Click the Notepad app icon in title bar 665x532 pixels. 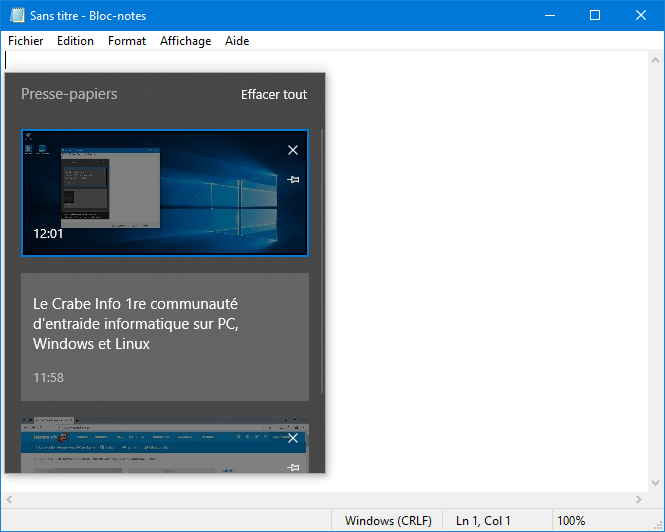17,15
